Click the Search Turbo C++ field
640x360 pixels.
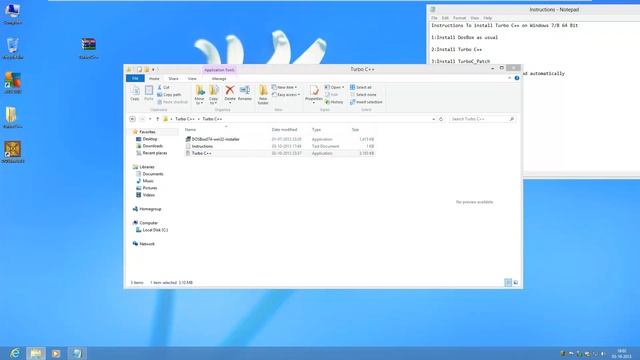(x=482, y=119)
